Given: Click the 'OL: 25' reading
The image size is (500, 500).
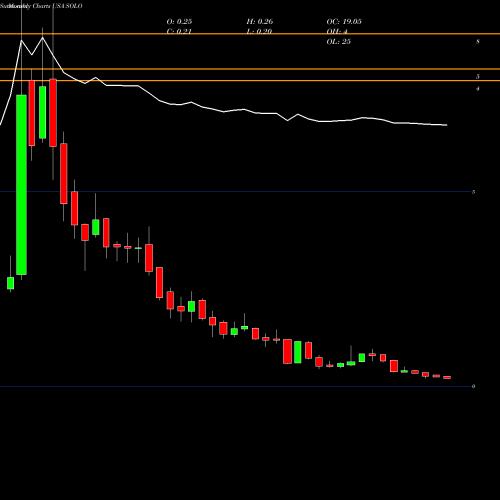Looking at the screenshot, I should (x=339, y=41).
